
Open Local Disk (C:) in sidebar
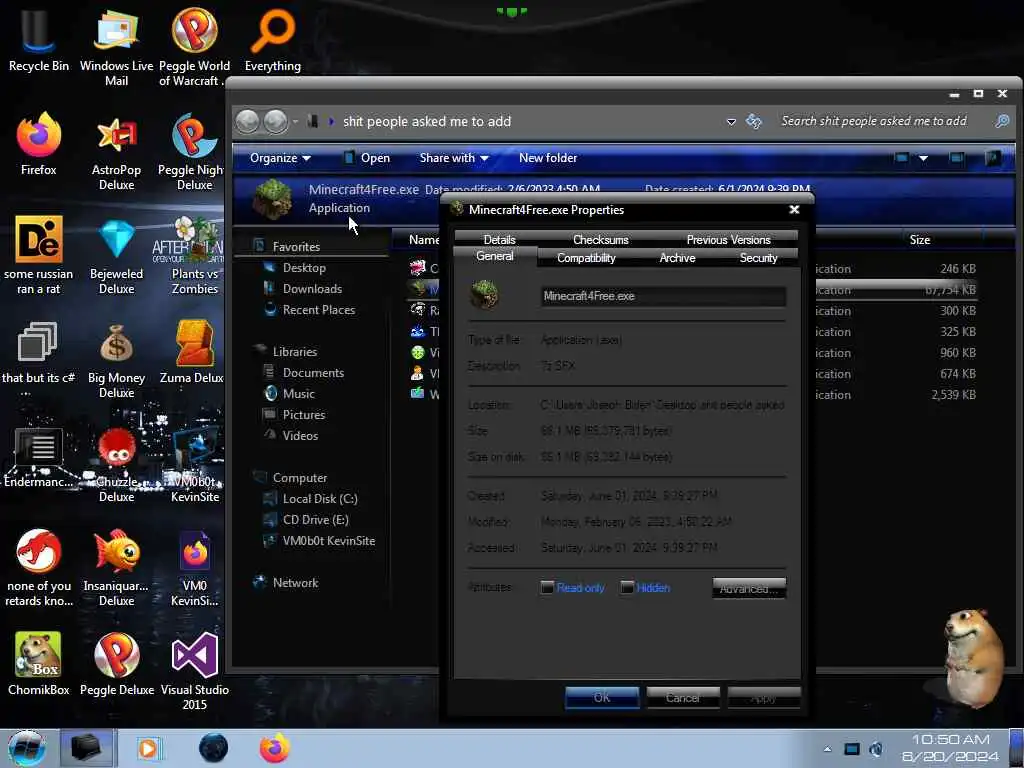tap(319, 498)
